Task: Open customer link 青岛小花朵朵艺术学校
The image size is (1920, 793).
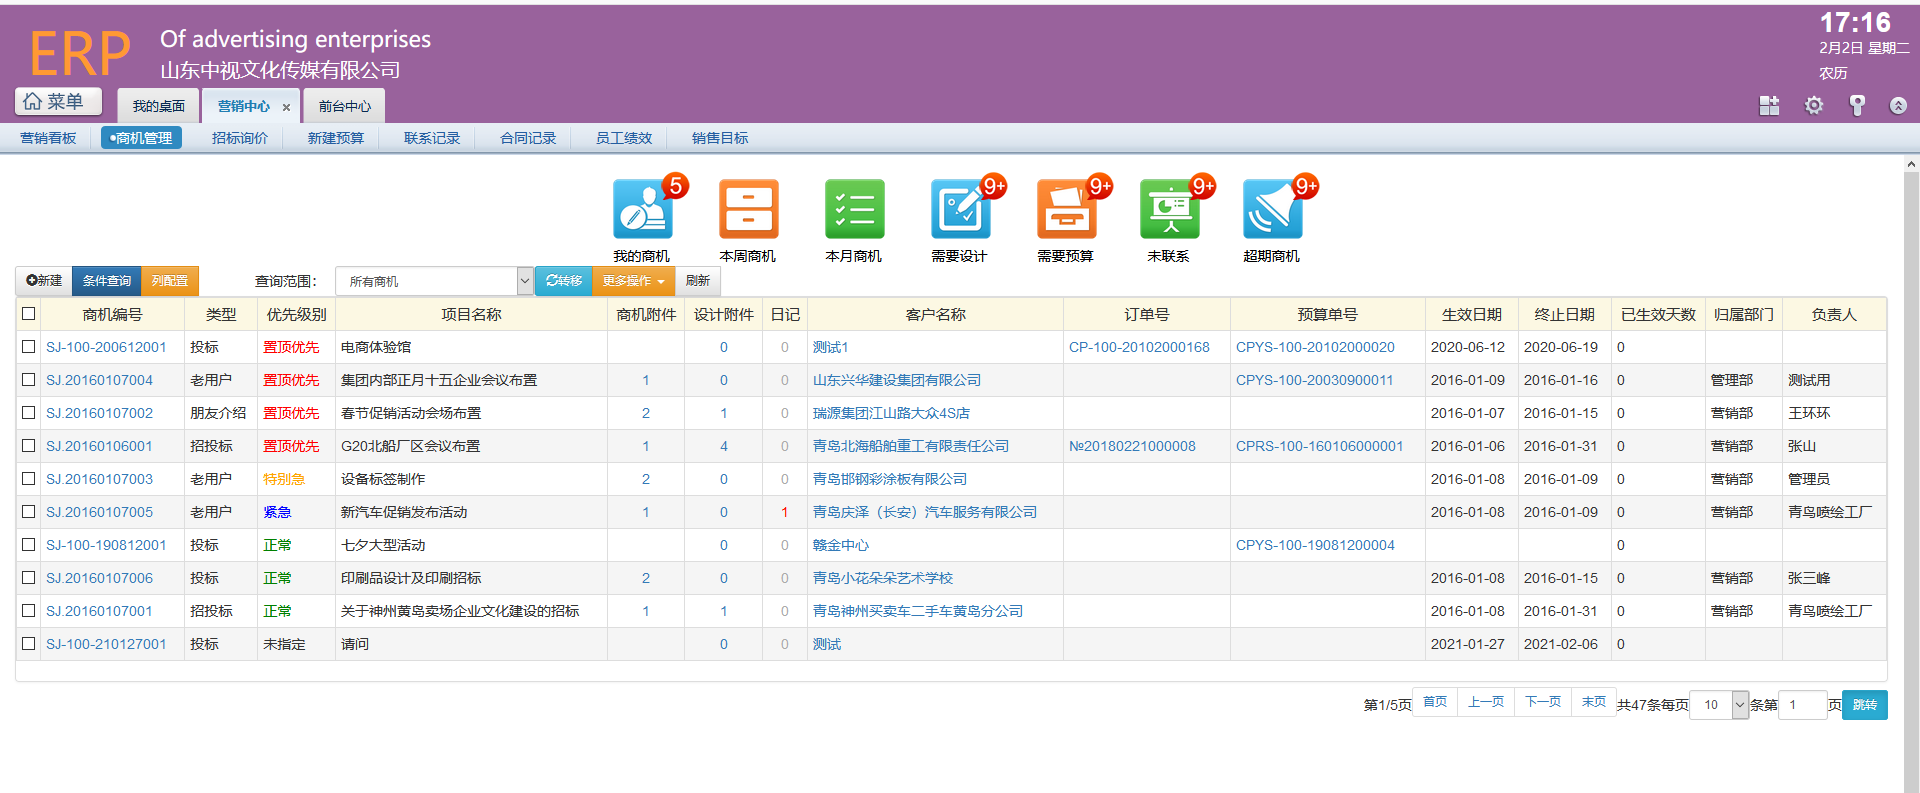Action: point(883,578)
